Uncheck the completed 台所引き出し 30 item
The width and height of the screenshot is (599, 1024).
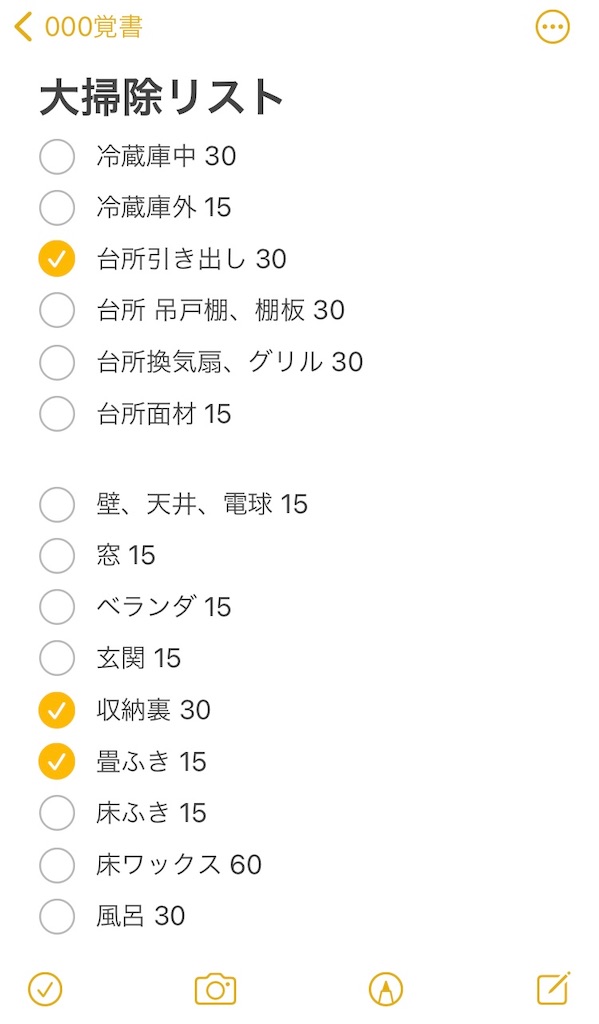[57, 259]
